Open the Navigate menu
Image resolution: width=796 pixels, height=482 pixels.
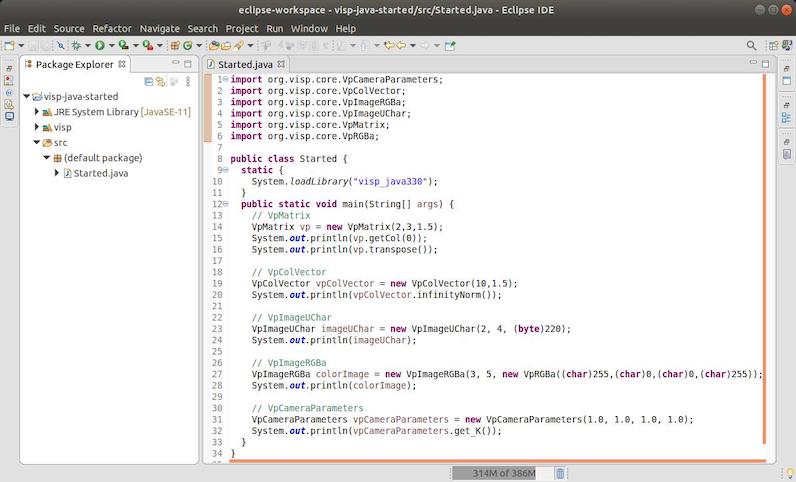tap(160, 29)
